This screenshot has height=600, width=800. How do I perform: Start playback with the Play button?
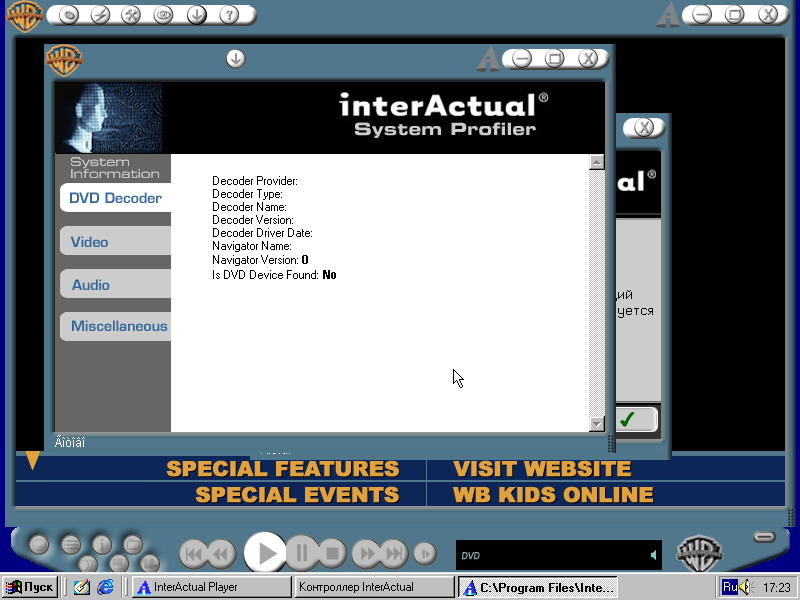265,553
